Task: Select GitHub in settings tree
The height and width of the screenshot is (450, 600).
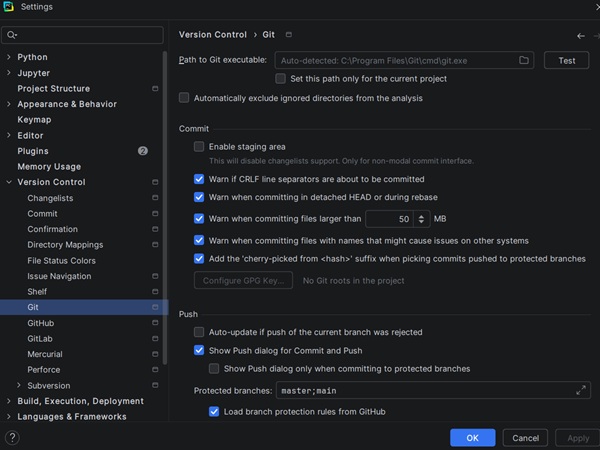Action: pyautogui.click(x=41, y=323)
